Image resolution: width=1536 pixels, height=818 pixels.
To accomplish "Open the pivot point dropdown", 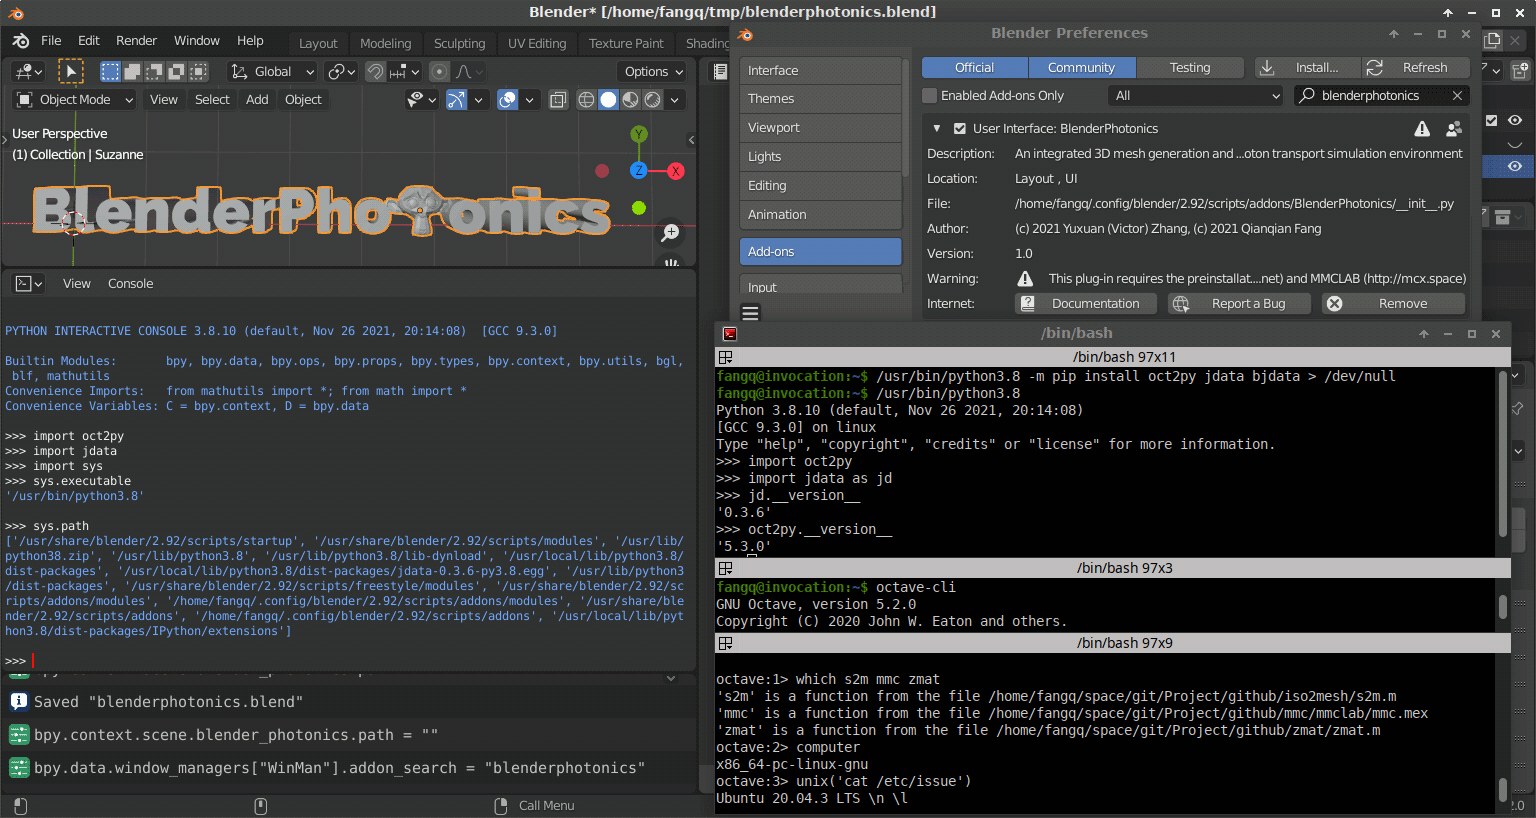I will [x=342, y=72].
